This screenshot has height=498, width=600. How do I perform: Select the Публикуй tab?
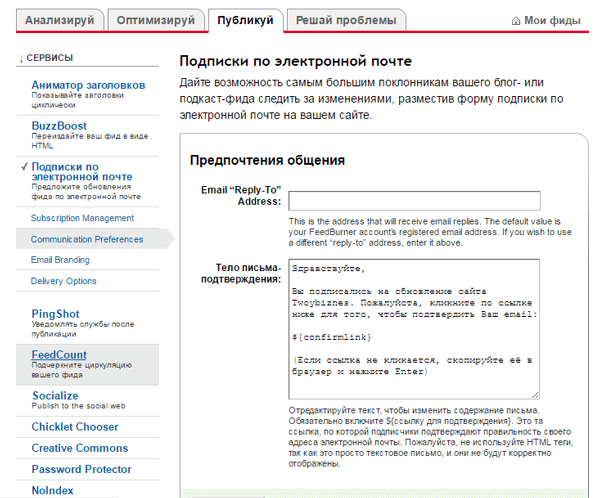[245, 20]
